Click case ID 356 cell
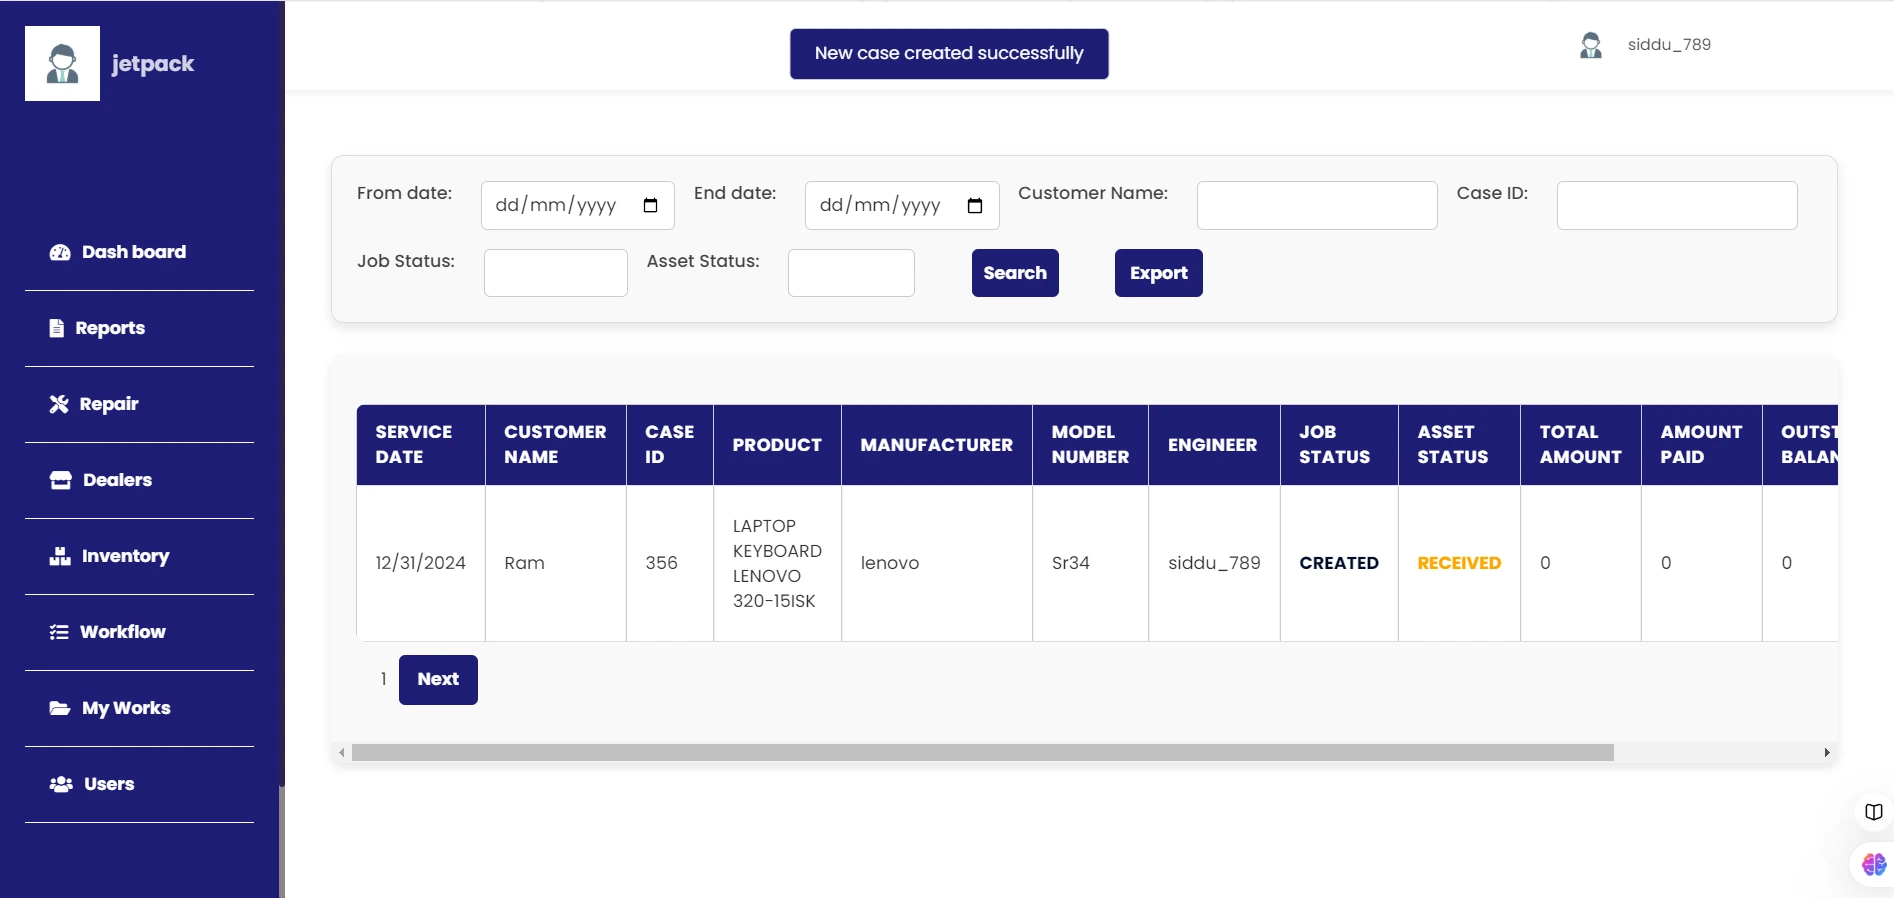The width and height of the screenshot is (1894, 898). point(670,563)
